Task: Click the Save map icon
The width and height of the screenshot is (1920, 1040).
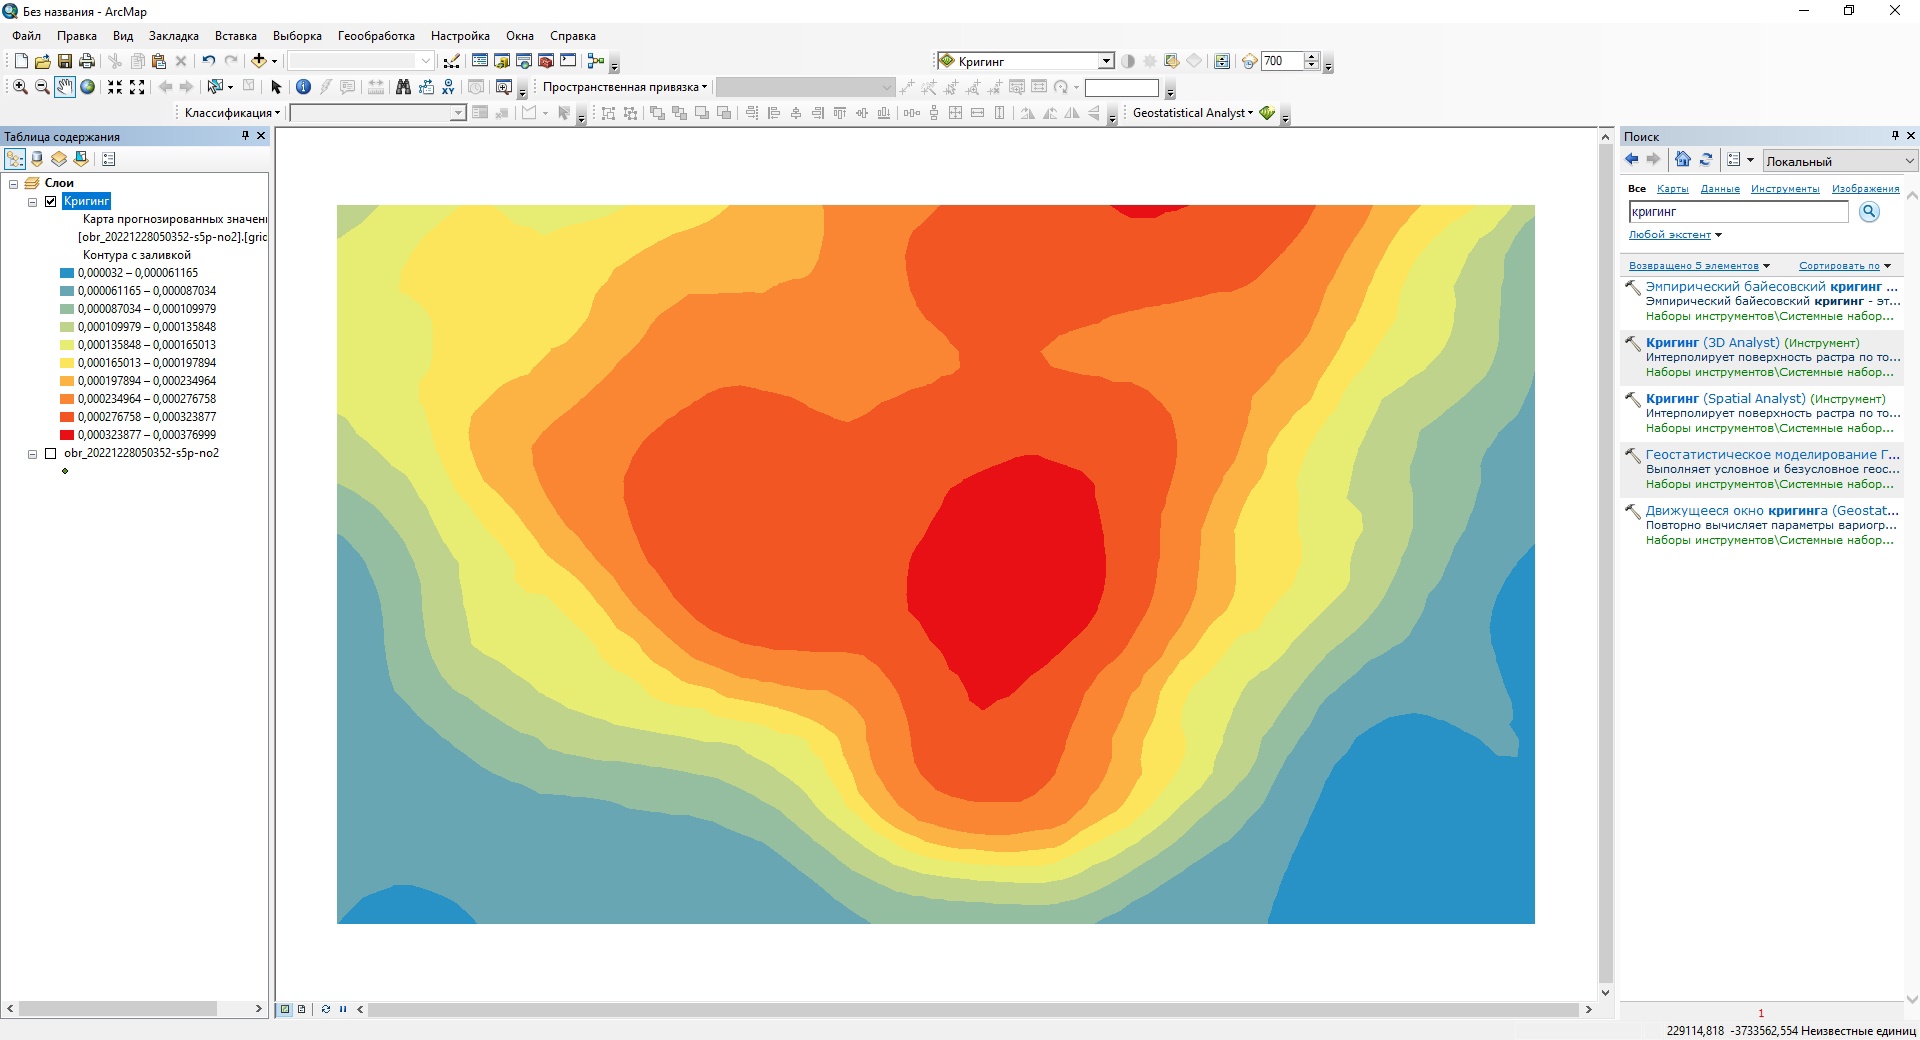Action: pos(65,61)
